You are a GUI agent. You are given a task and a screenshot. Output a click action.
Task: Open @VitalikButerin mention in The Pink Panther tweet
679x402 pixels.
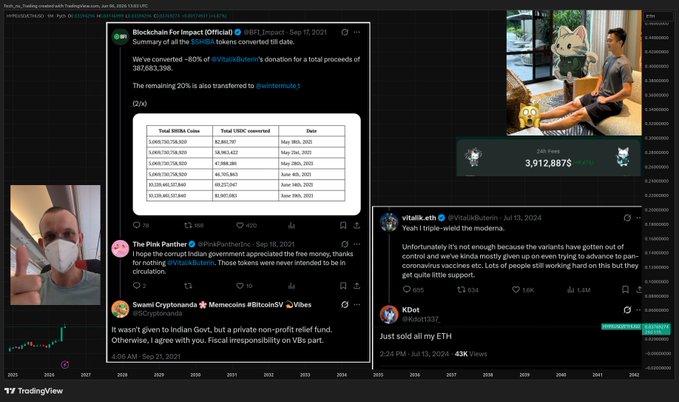click(191, 263)
